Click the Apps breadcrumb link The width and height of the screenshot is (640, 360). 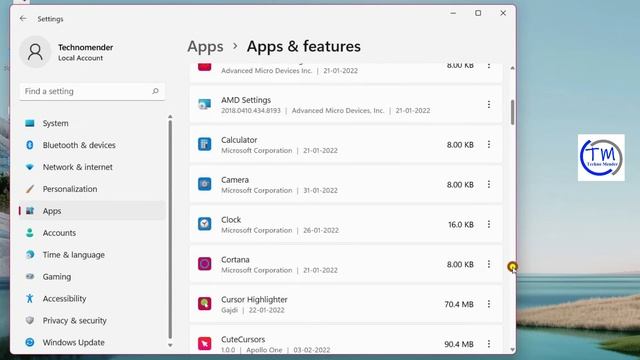205,47
